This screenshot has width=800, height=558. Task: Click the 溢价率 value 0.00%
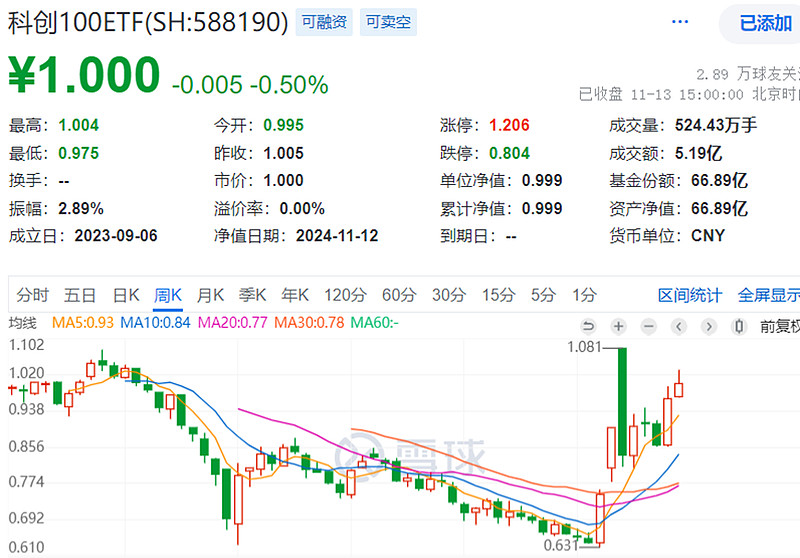tap(302, 208)
